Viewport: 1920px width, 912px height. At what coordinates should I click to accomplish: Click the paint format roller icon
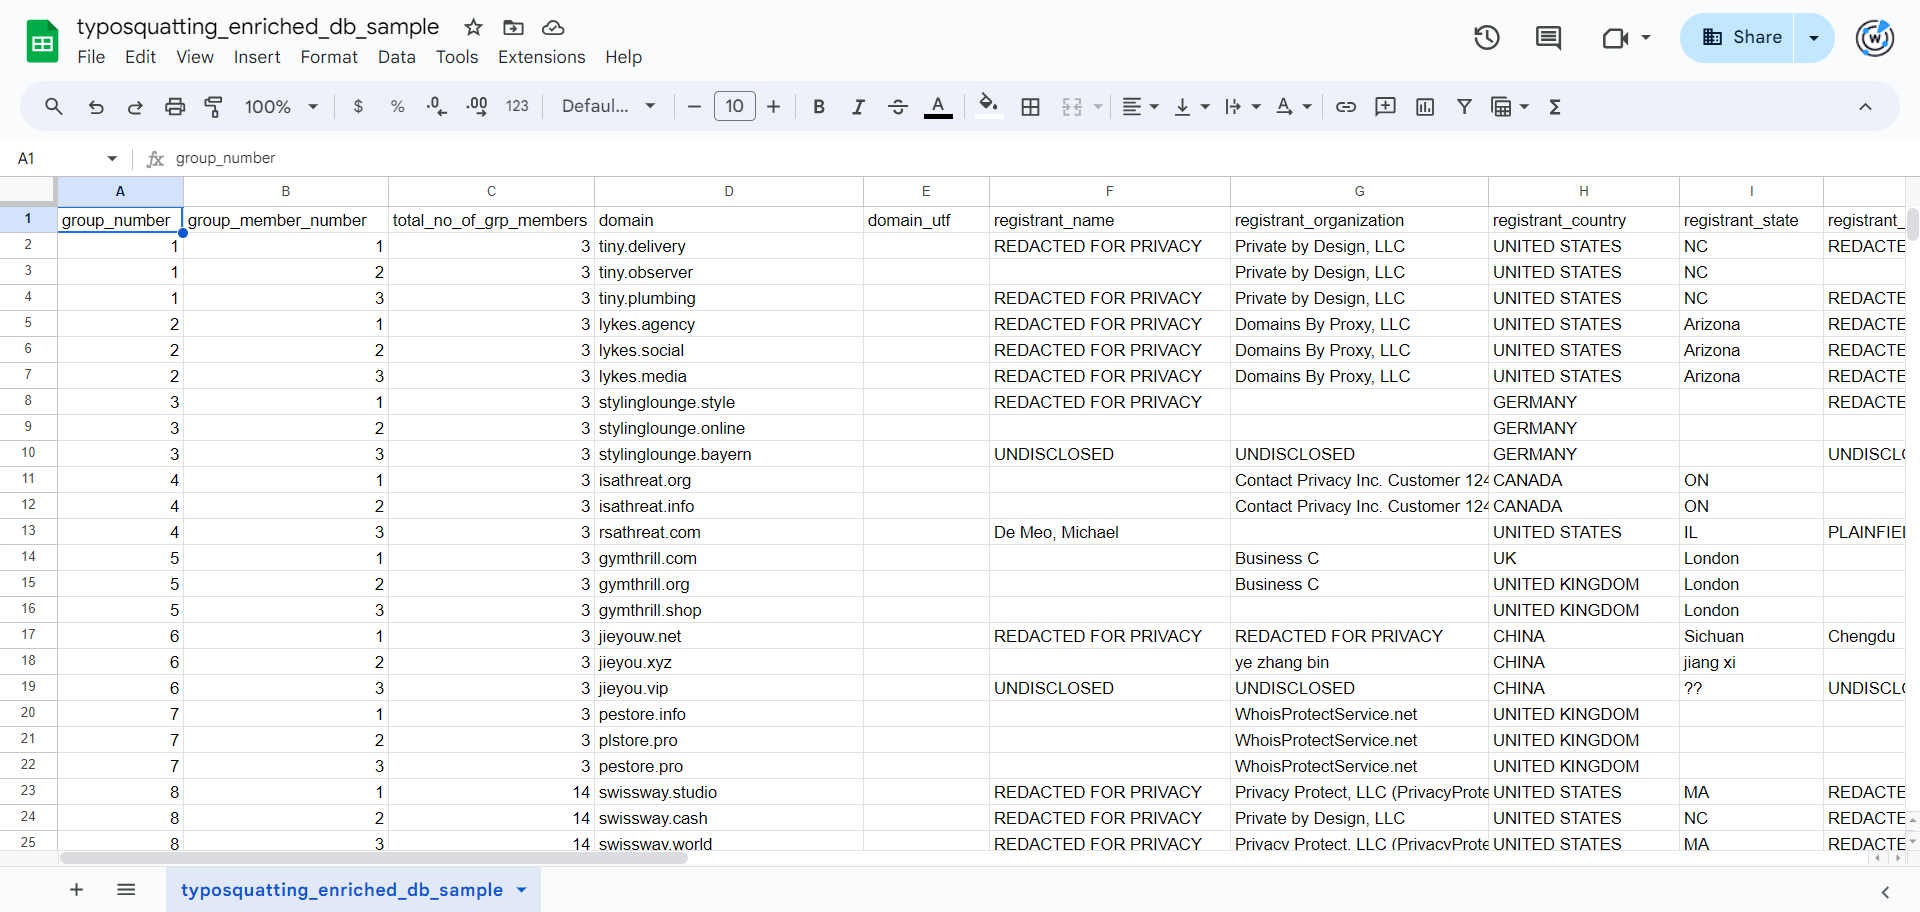(213, 107)
